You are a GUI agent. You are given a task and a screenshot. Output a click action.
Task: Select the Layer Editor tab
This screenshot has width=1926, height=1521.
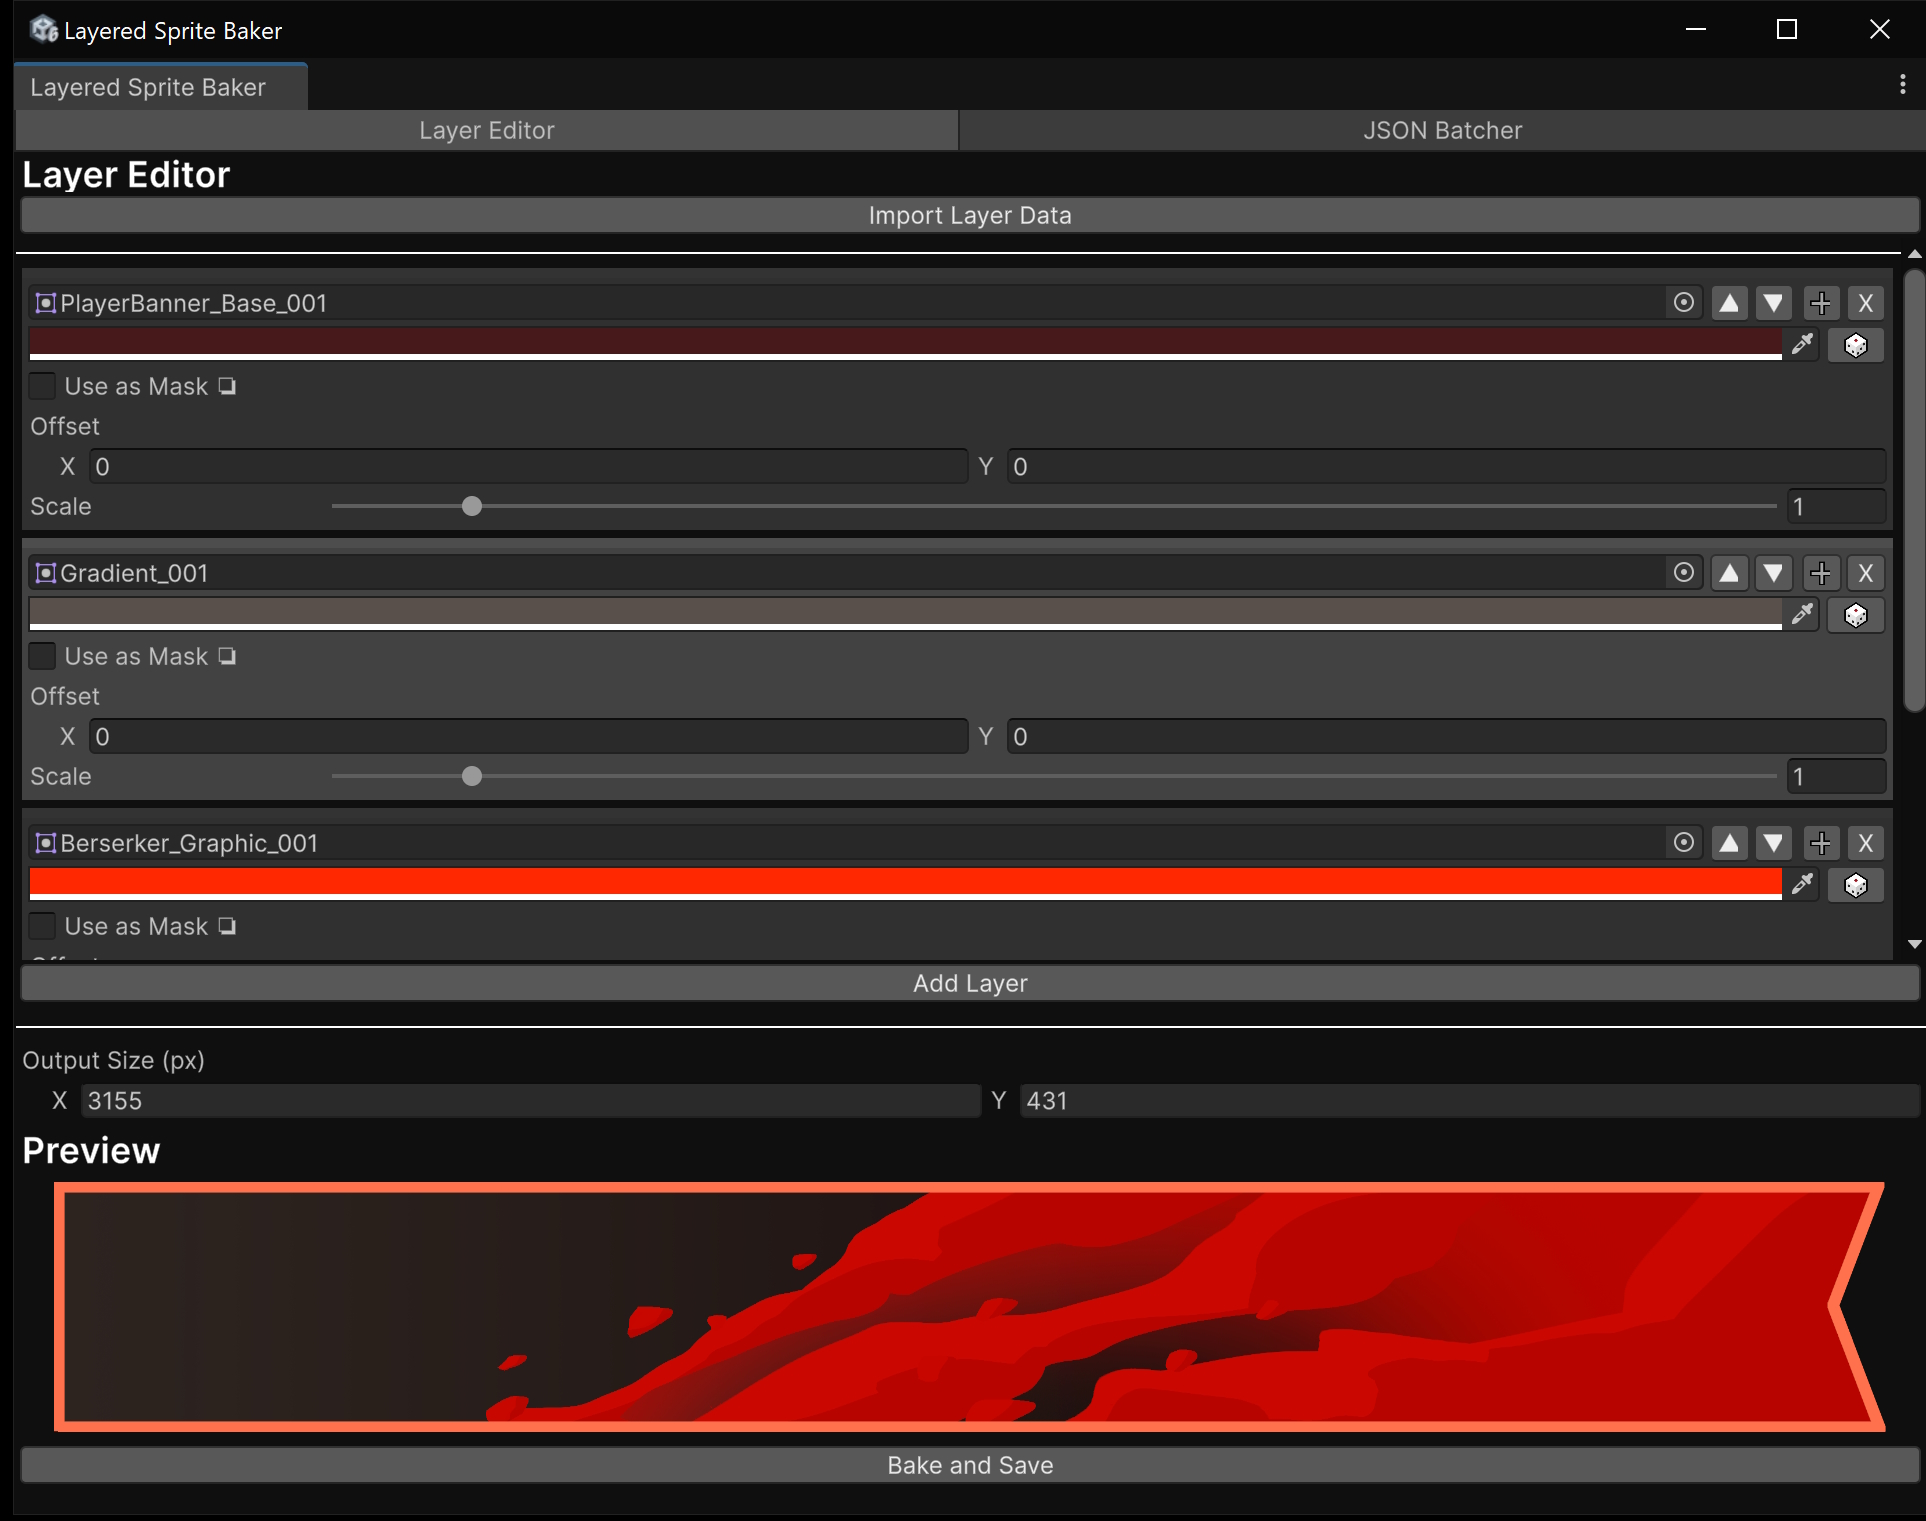click(486, 131)
